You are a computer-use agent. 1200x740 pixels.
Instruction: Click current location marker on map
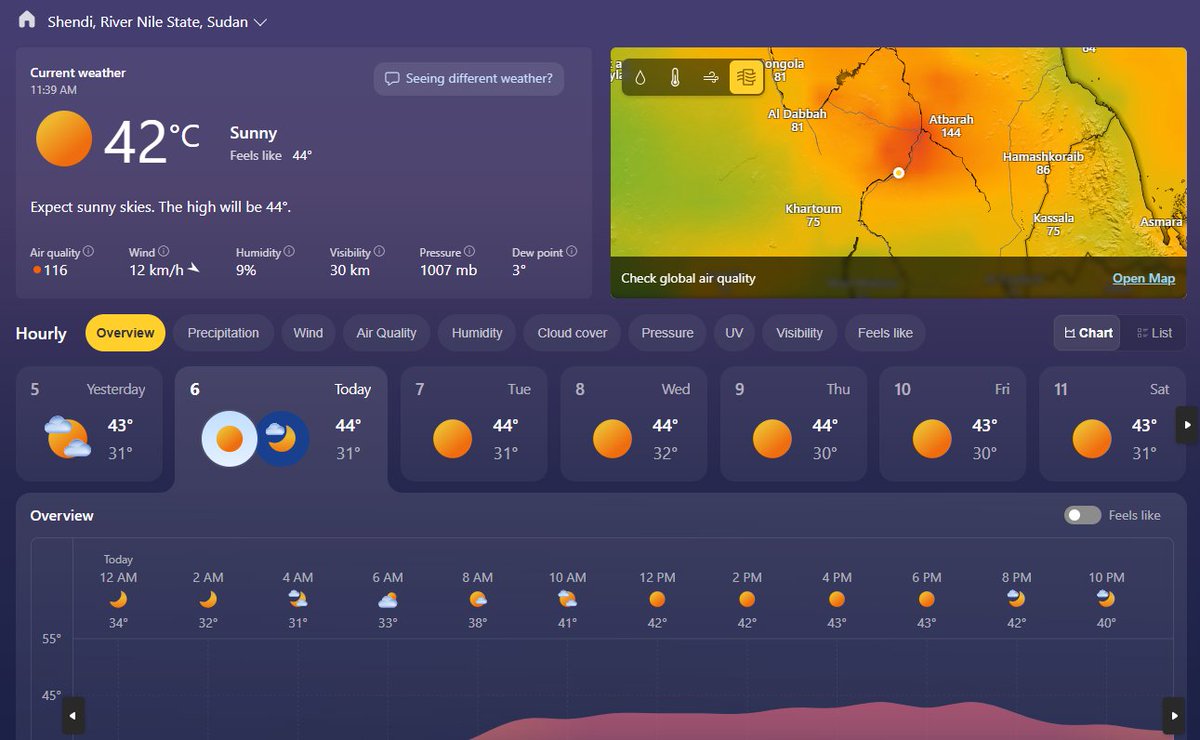click(x=898, y=173)
